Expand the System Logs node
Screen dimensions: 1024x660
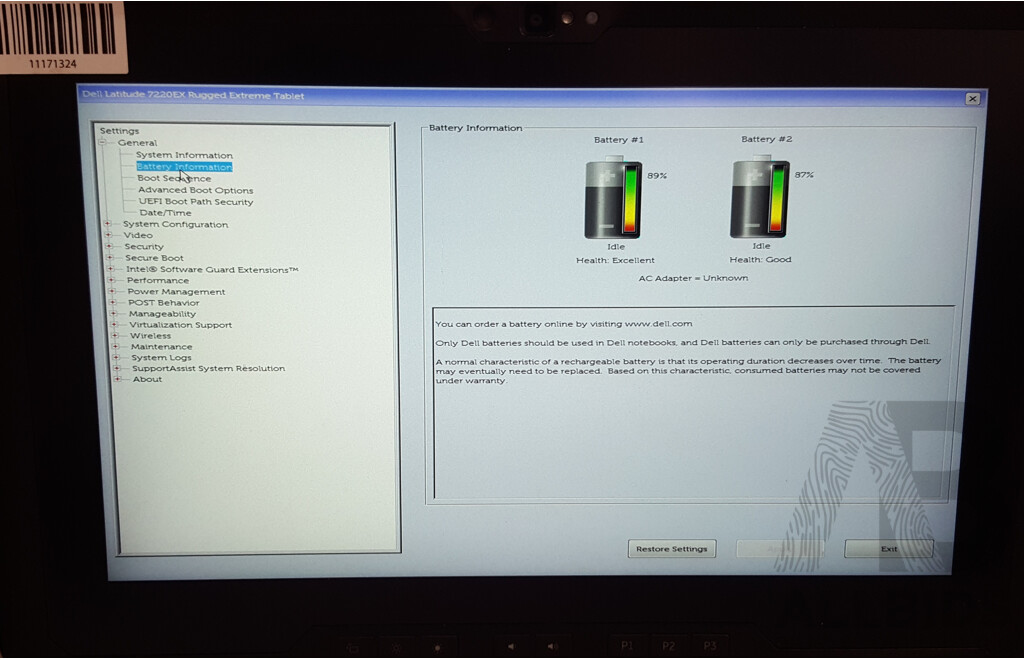116,357
